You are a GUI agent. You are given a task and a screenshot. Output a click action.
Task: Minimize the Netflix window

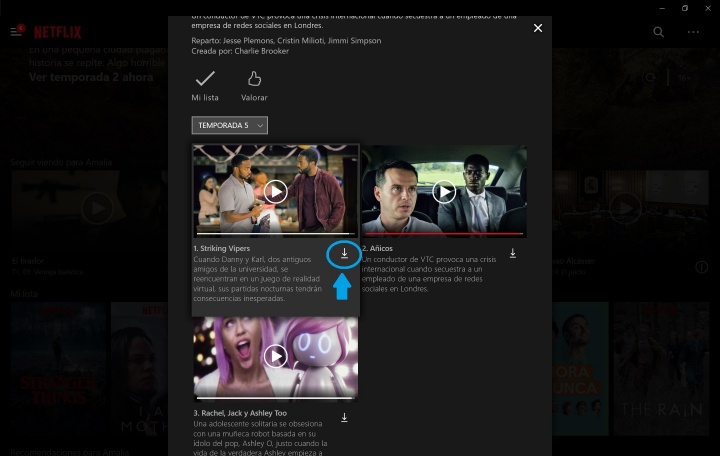662,8
